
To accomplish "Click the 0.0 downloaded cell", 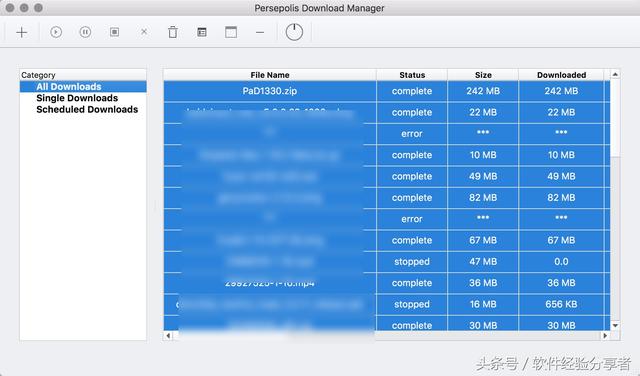I will [561, 262].
